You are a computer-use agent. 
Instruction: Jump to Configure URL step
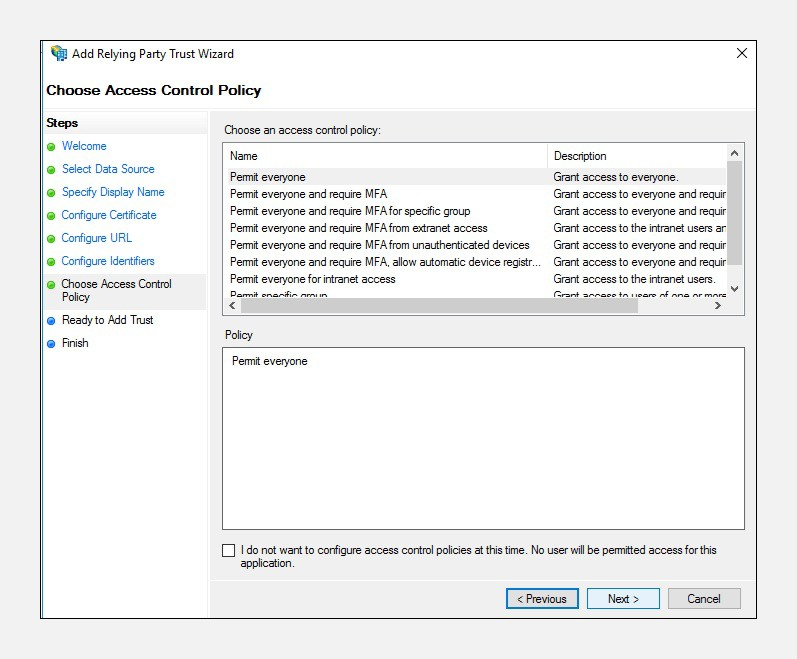pyautogui.click(x=96, y=238)
